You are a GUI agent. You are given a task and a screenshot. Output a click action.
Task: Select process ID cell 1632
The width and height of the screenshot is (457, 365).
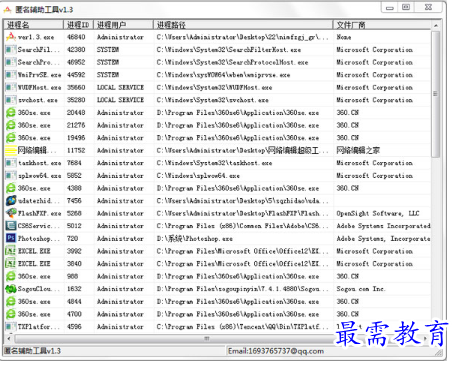(74, 289)
